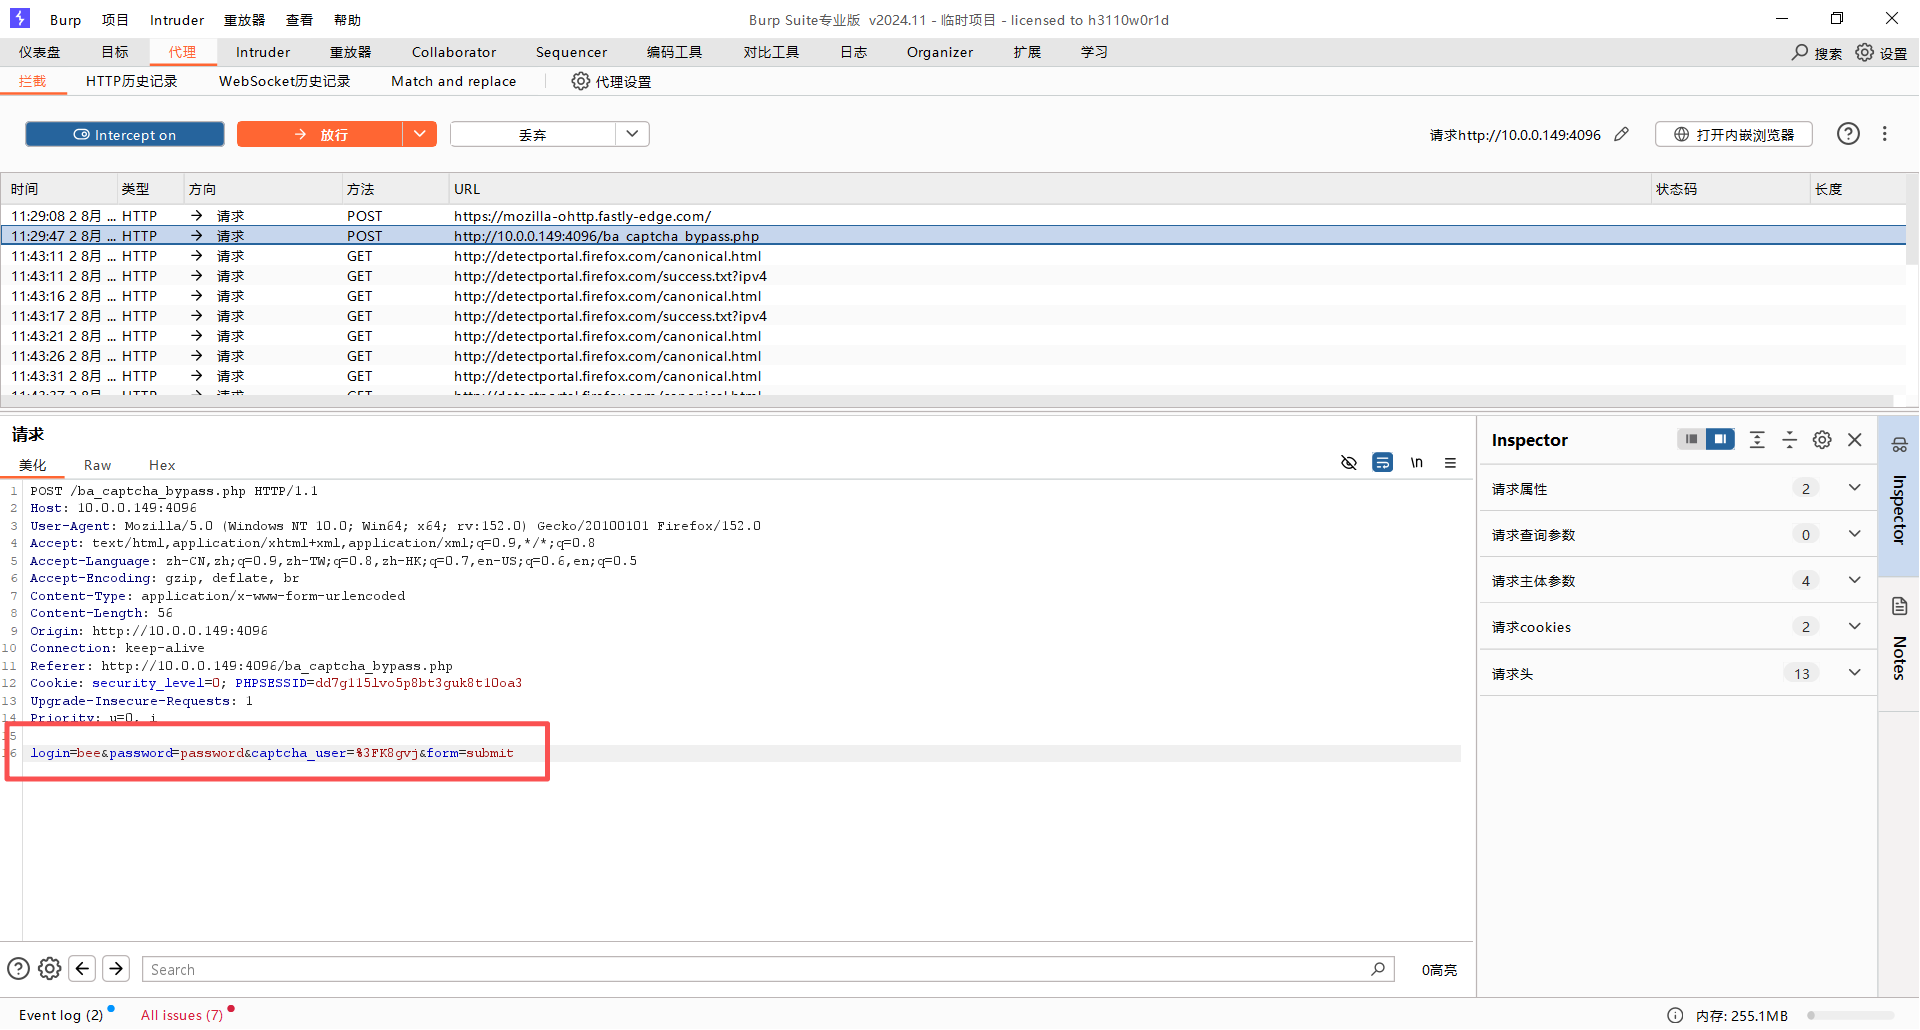
Task: Click the Inspector expand all sections icon
Action: 1757,440
